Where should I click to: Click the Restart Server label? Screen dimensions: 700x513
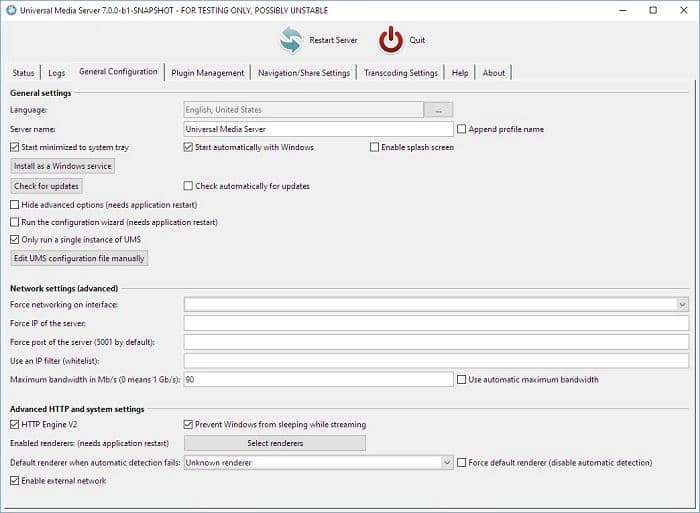tap(333, 40)
